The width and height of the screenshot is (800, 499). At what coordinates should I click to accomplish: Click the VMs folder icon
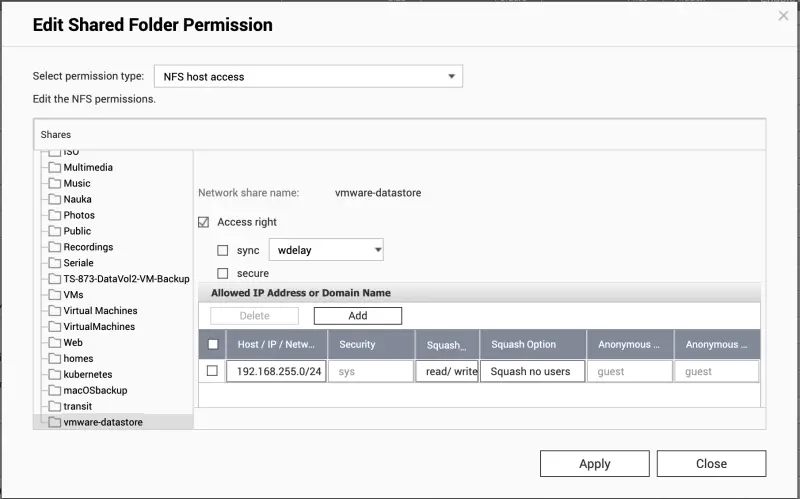[x=55, y=294]
